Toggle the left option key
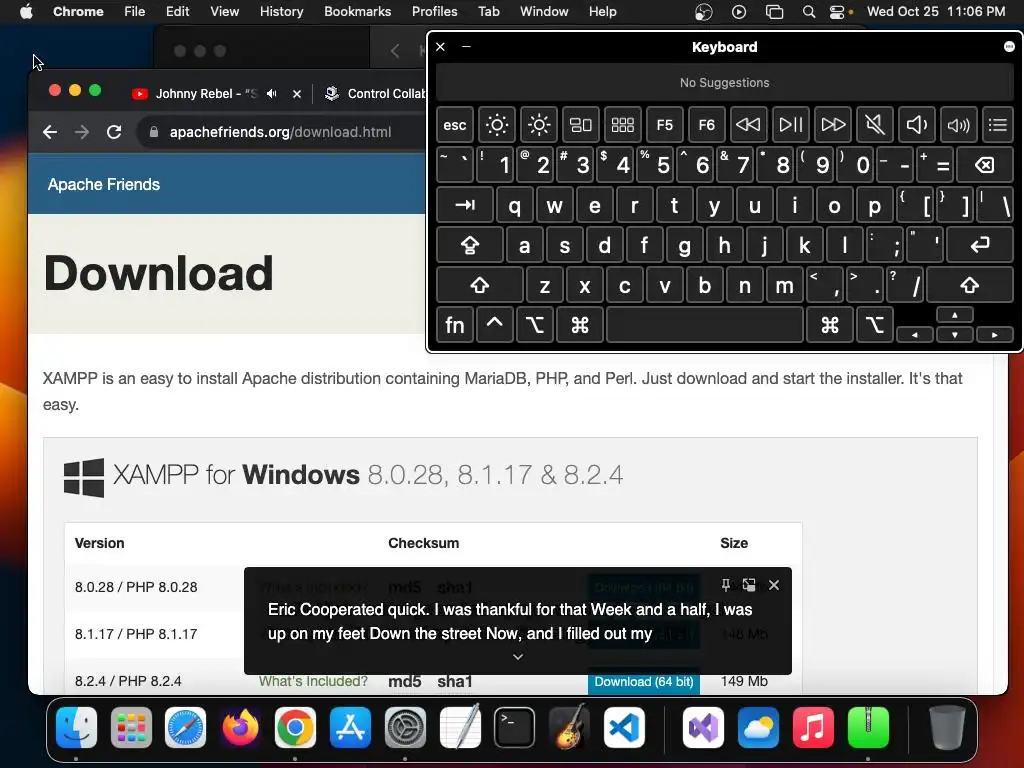1024x768 pixels. tap(535, 325)
